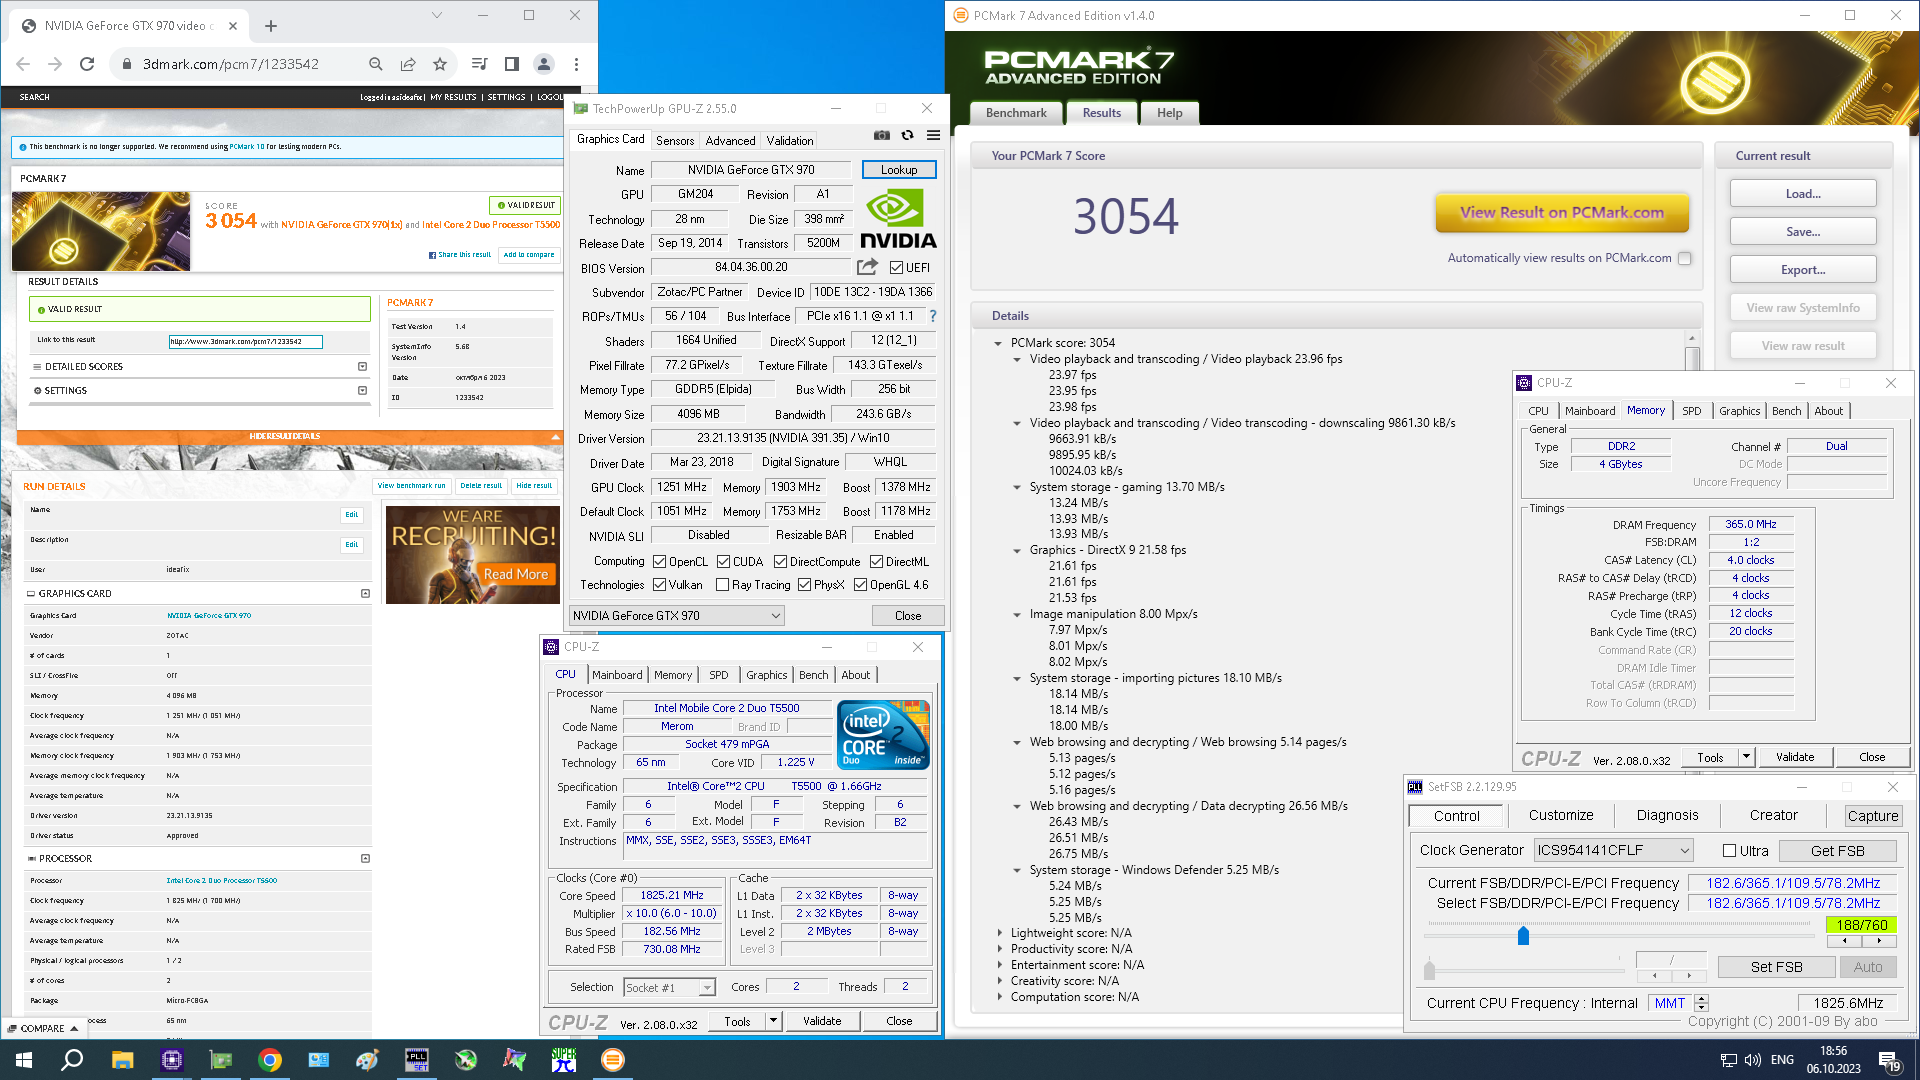Click GPU-Z refresh icon
The width and height of the screenshot is (1920, 1080).
pyautogui.click(x=907, y=135)
